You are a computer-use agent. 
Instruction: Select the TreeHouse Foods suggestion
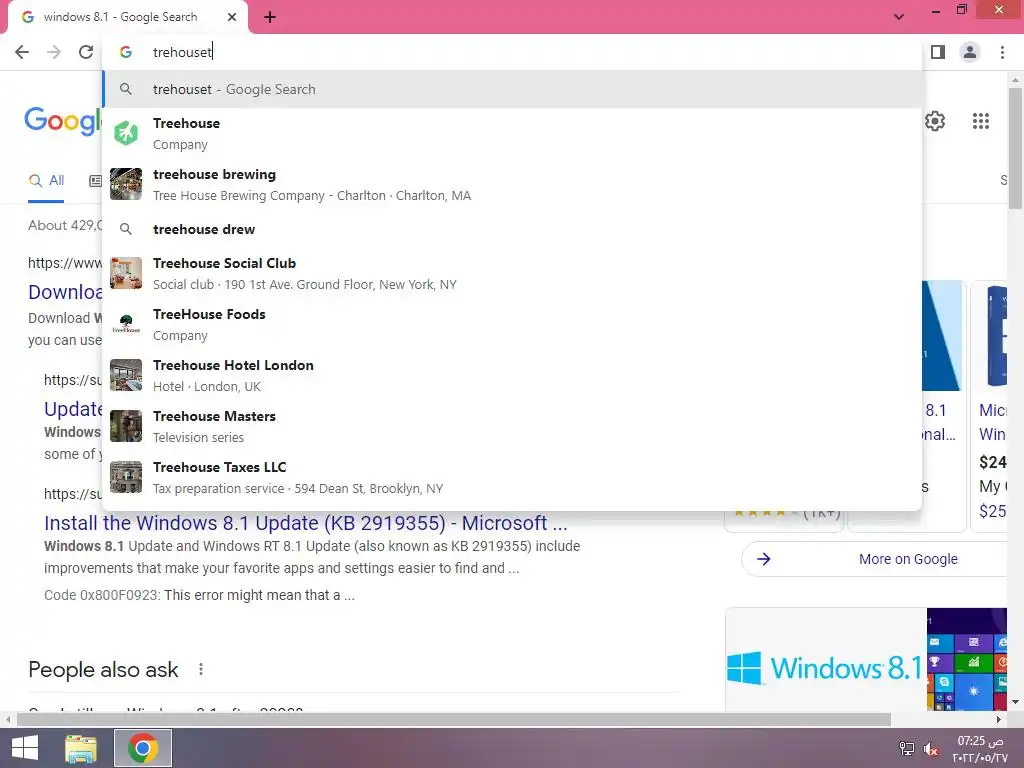click(x=512, y=324)
